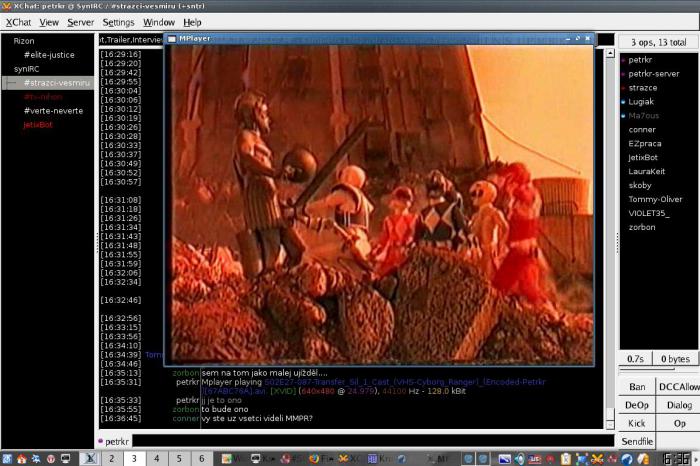Select user petrkr-server in the user list
This screenshot has width=700, height=466.
tap(654, 74)
